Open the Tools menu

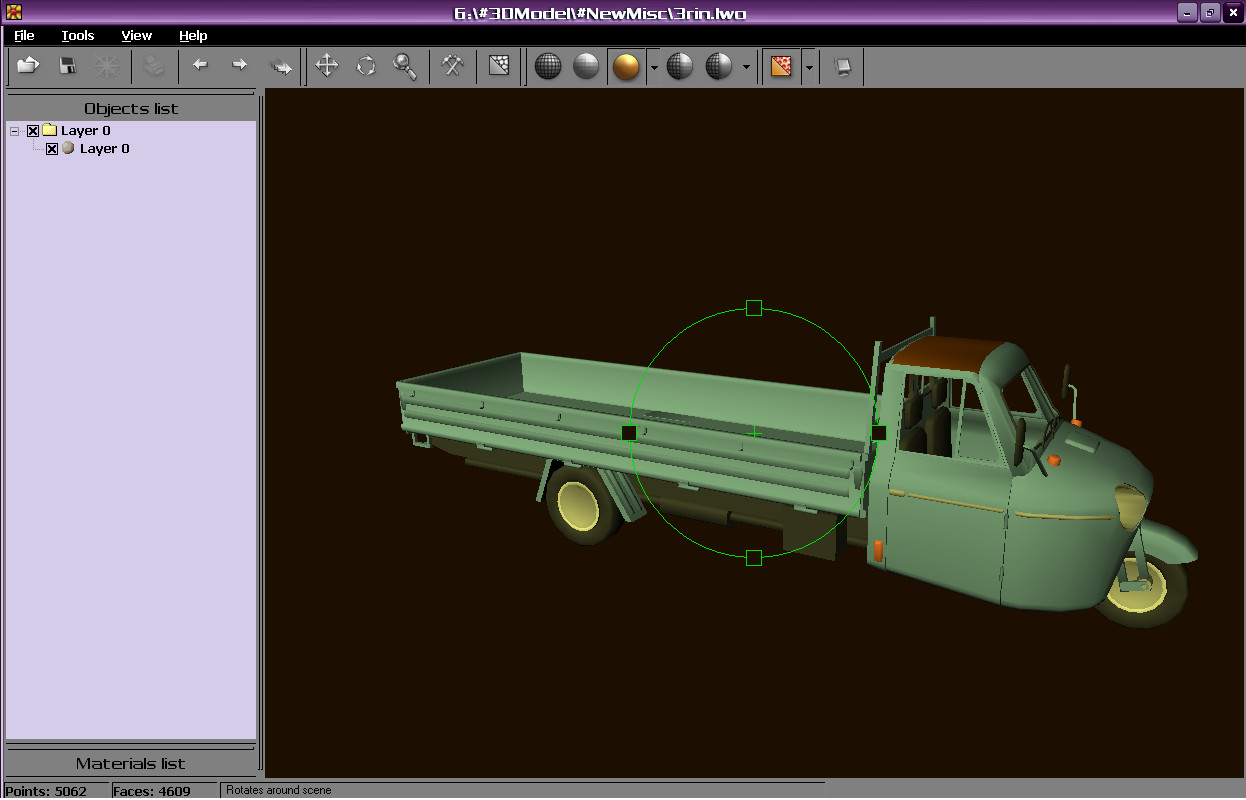point(77,35)
